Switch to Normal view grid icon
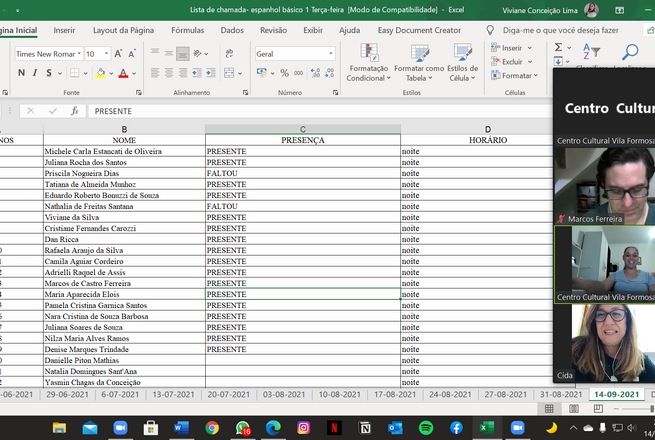The image size is (655, 440). 549,409
